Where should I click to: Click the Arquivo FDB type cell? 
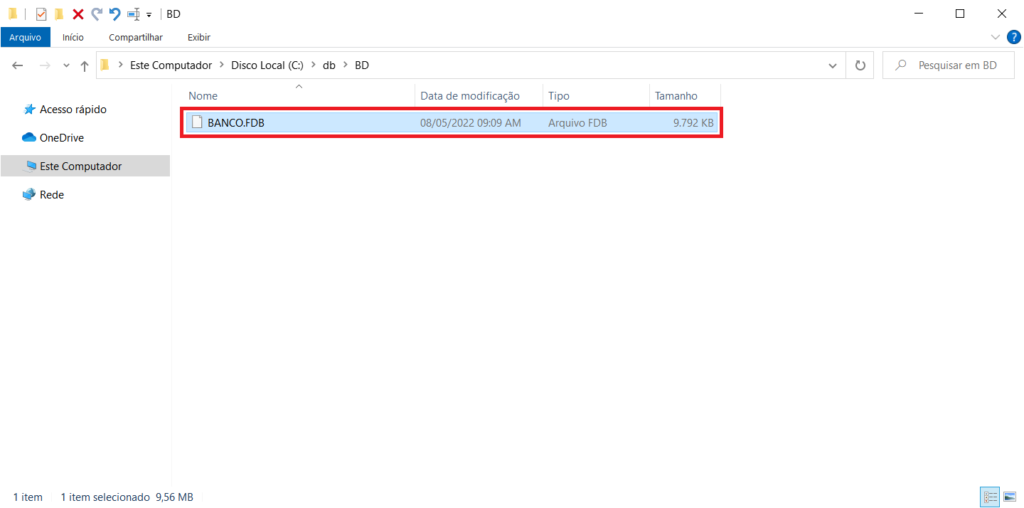[578, 123]
